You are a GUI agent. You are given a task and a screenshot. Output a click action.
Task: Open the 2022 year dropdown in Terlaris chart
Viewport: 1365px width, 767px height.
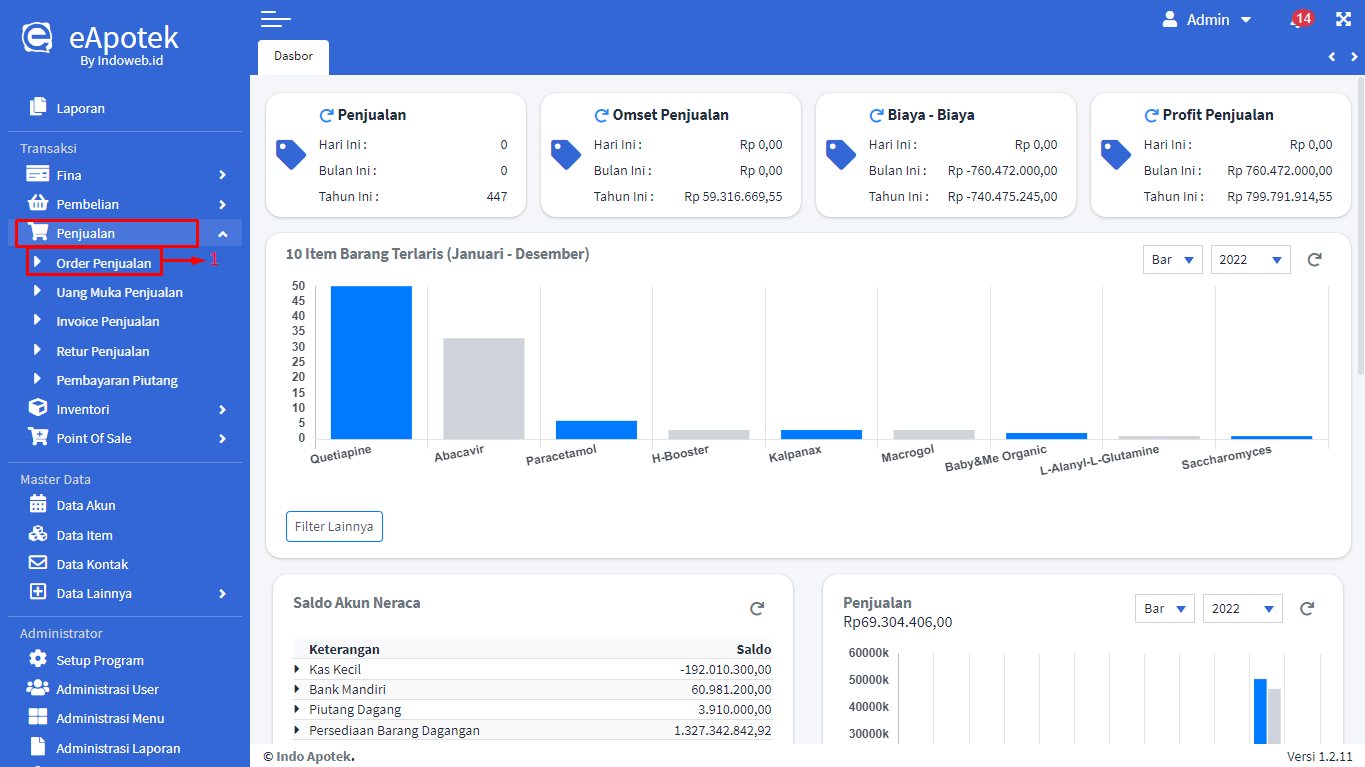1250,260
